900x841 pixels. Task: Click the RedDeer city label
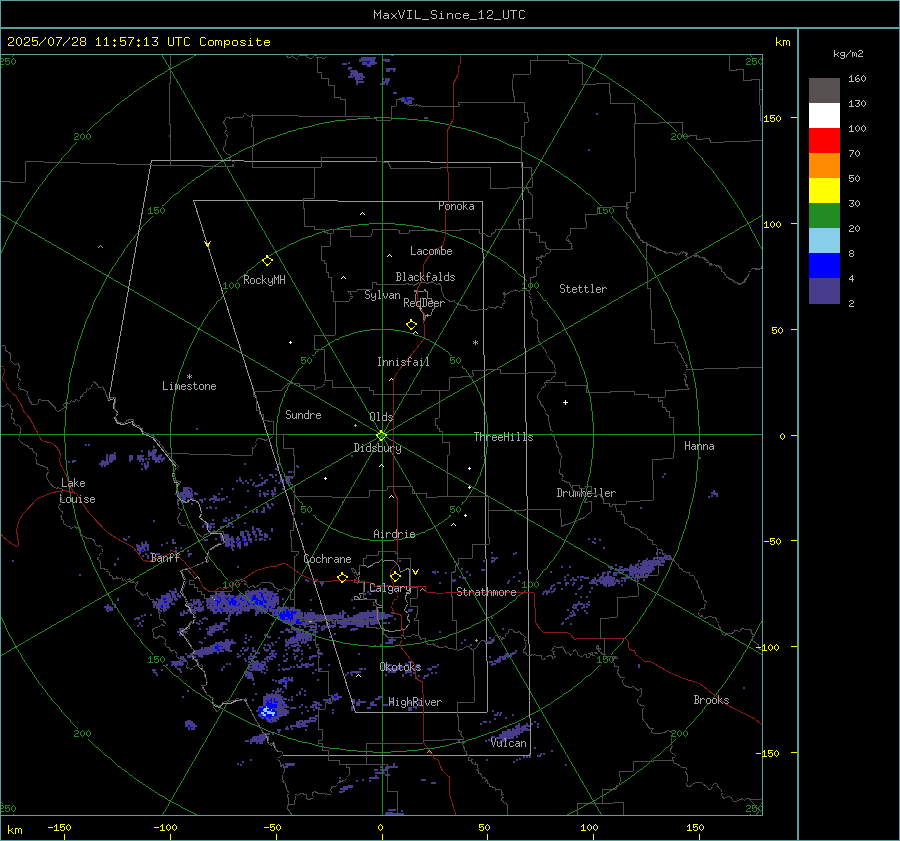(x=424, y=303)
